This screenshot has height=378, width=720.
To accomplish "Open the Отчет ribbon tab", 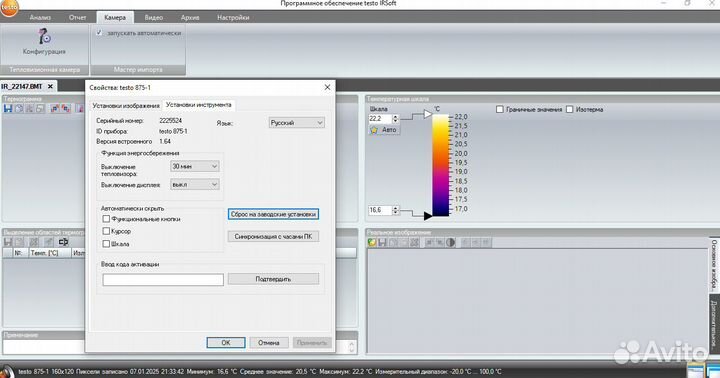I will 78,17.
